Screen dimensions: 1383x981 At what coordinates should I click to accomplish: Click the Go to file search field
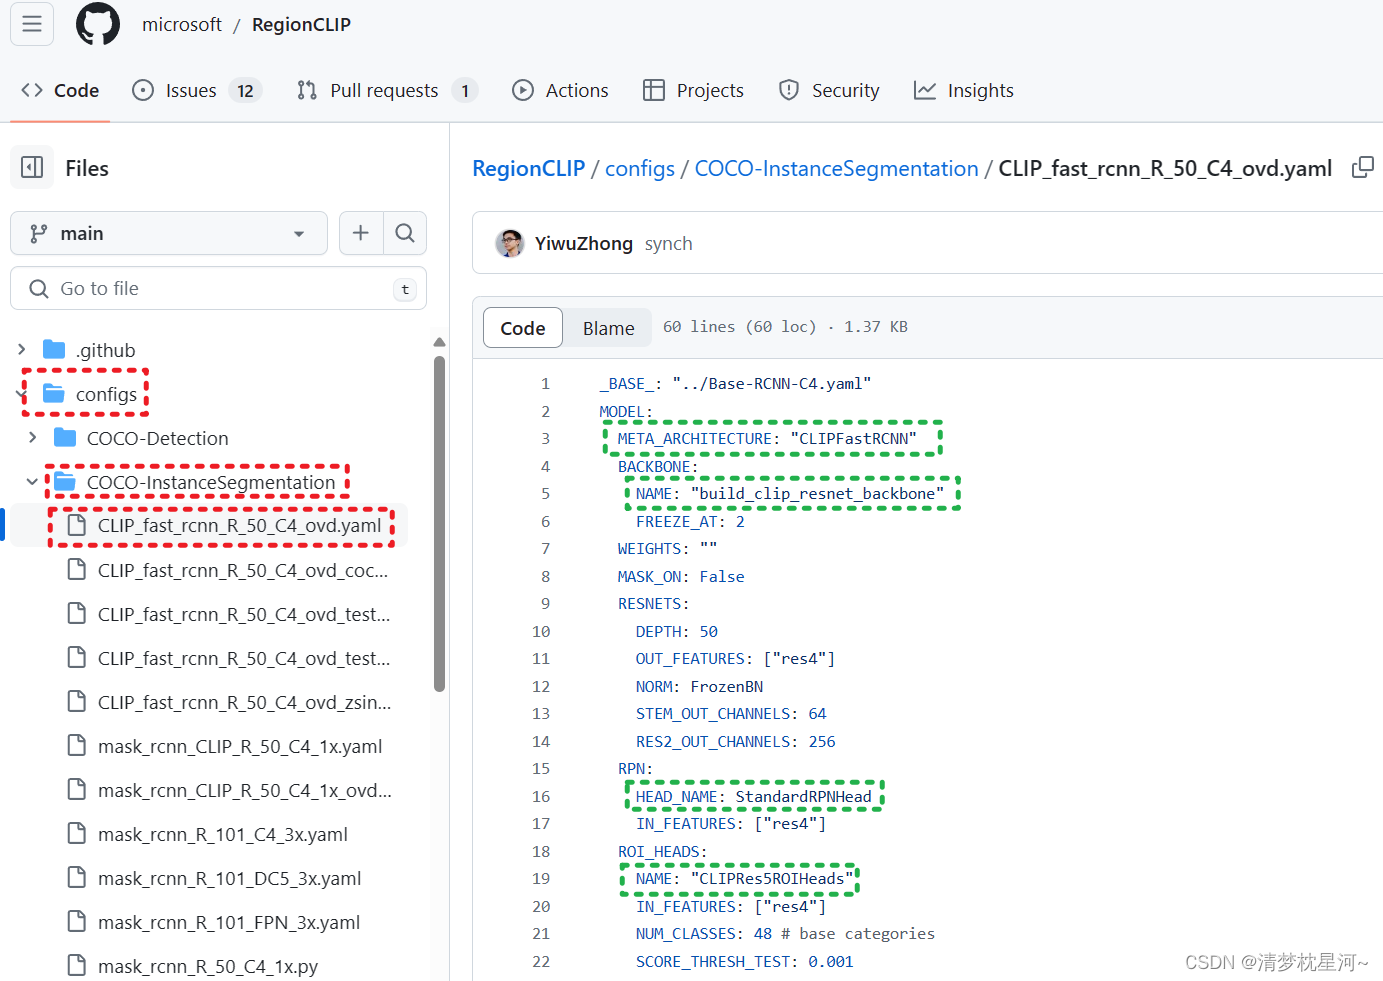[x=218, y=288]
